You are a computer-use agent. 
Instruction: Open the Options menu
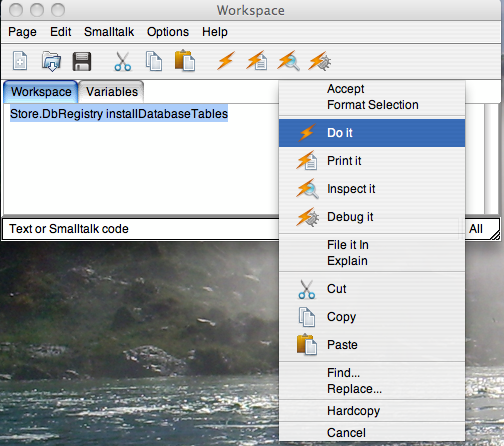168,32
